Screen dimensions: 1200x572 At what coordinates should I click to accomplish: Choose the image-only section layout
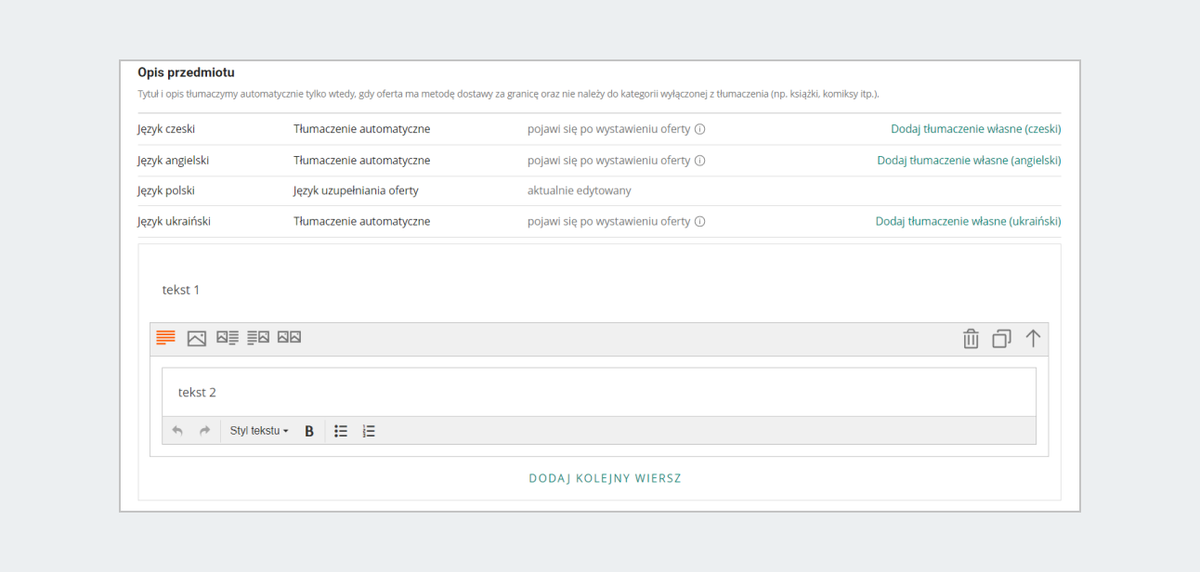(197, 338)
